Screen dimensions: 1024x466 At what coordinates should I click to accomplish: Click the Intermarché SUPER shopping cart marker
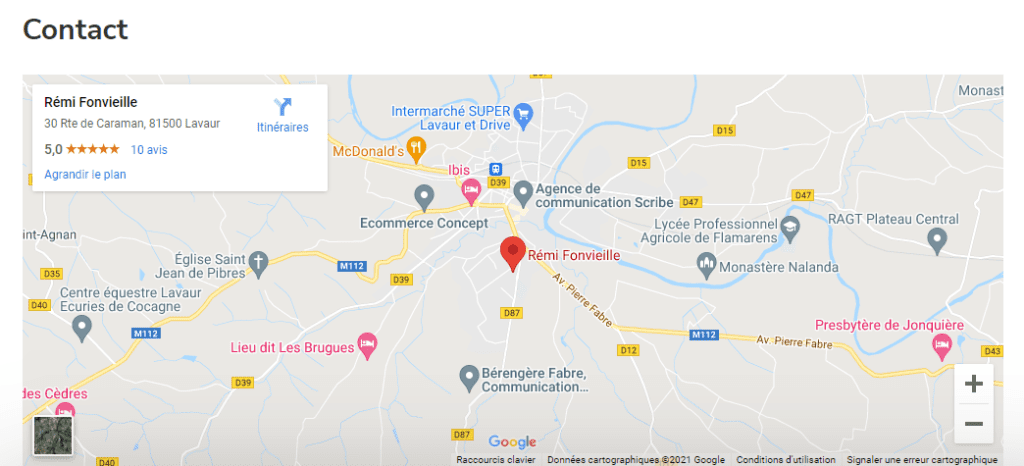click(x=523, y=115)
